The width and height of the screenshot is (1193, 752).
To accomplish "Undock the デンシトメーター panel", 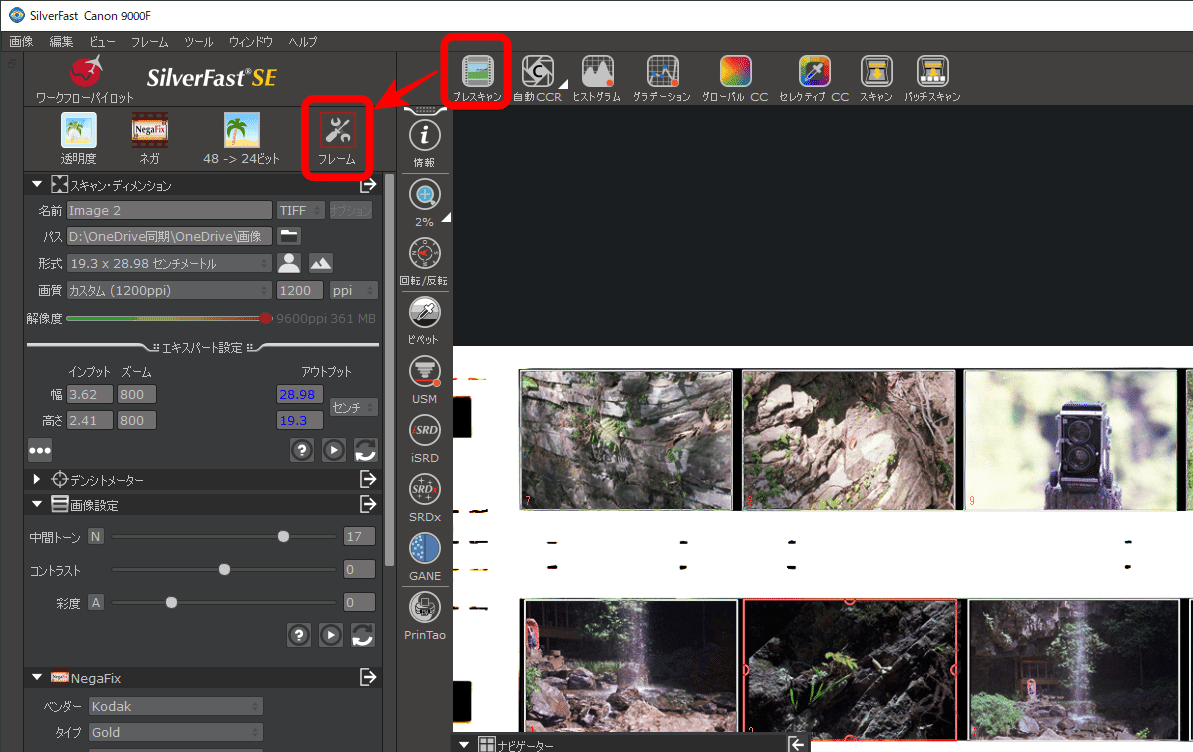I will click(x=368, y=479).
